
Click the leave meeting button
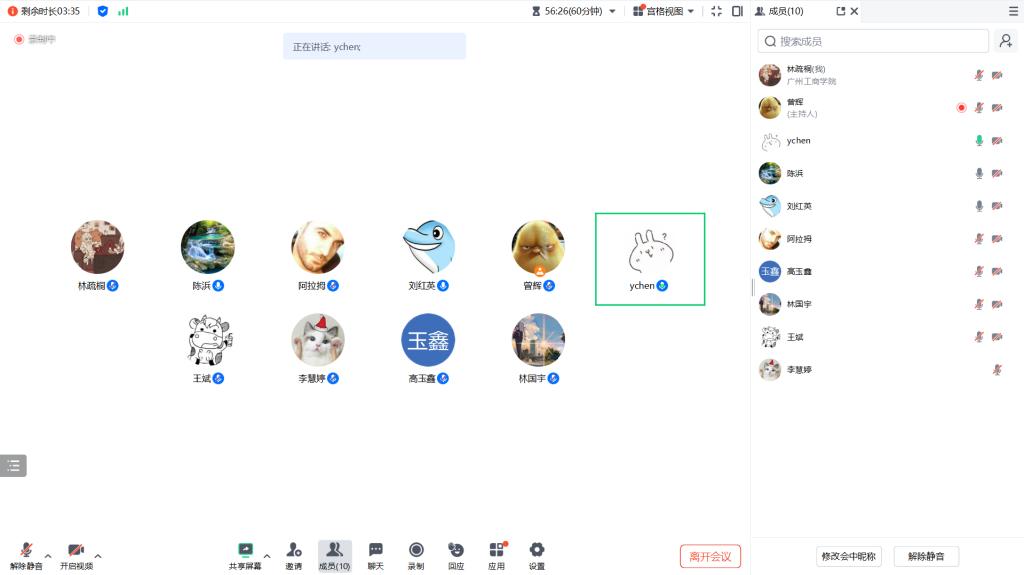pyautogui.click(x=711, y=556)
